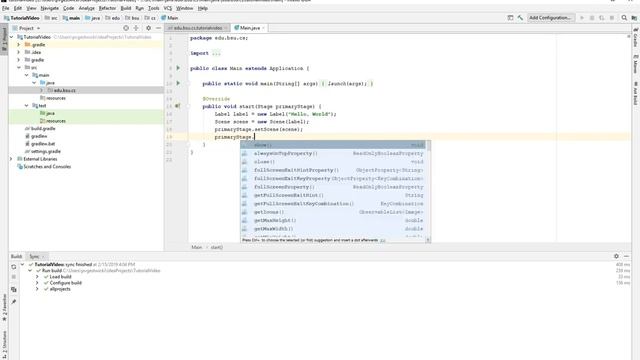This screenshot has height=360, width=640.
Task: Open the Ant Build tool window on right edge
Action: (636, 93)
